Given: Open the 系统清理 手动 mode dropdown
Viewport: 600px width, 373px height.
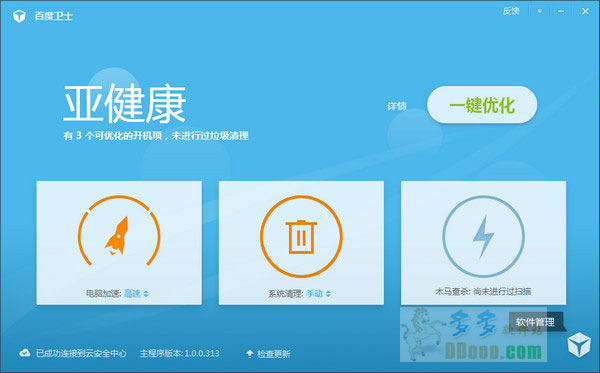Looking at the screenshot, I should point(318,293).
